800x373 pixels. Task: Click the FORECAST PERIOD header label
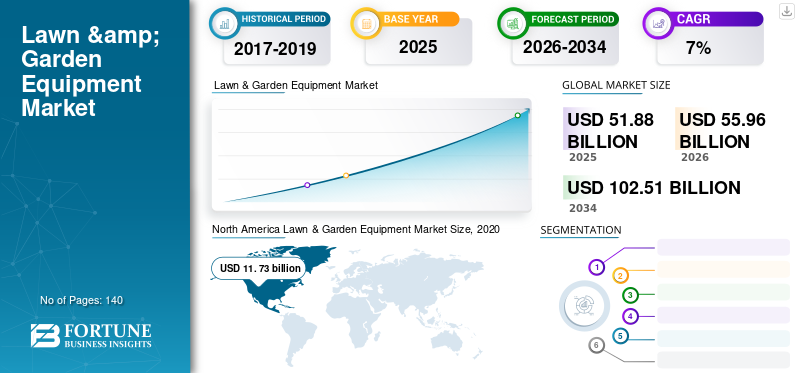tap(572, 19)
